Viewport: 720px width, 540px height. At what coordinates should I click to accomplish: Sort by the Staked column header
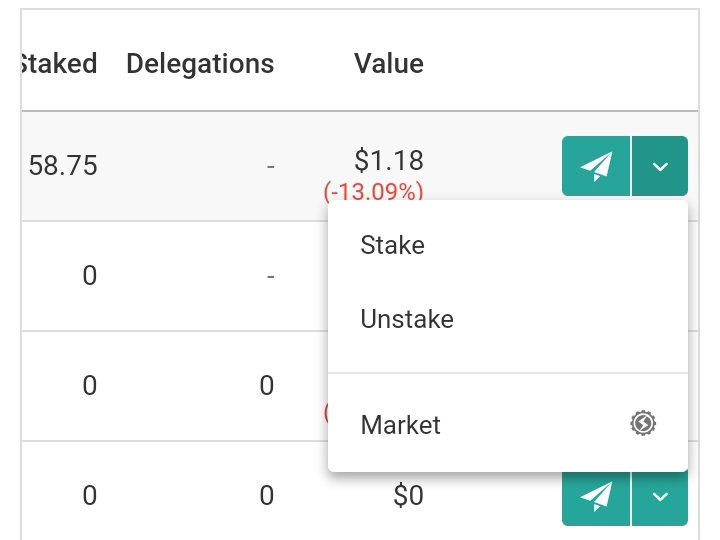click(59, 63)
